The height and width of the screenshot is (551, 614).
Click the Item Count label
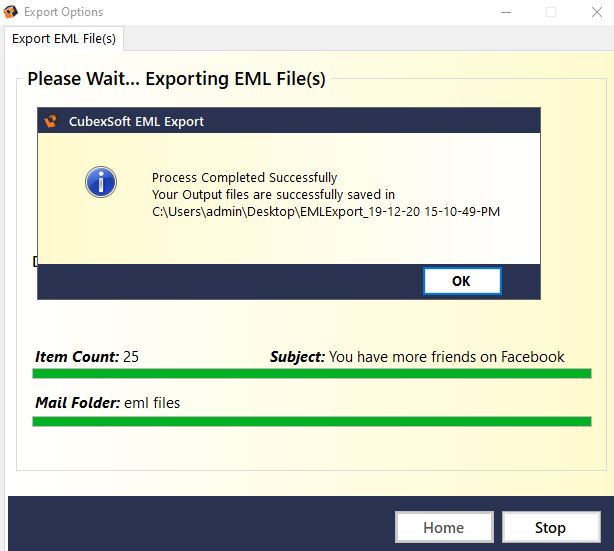tap(77, 357)
